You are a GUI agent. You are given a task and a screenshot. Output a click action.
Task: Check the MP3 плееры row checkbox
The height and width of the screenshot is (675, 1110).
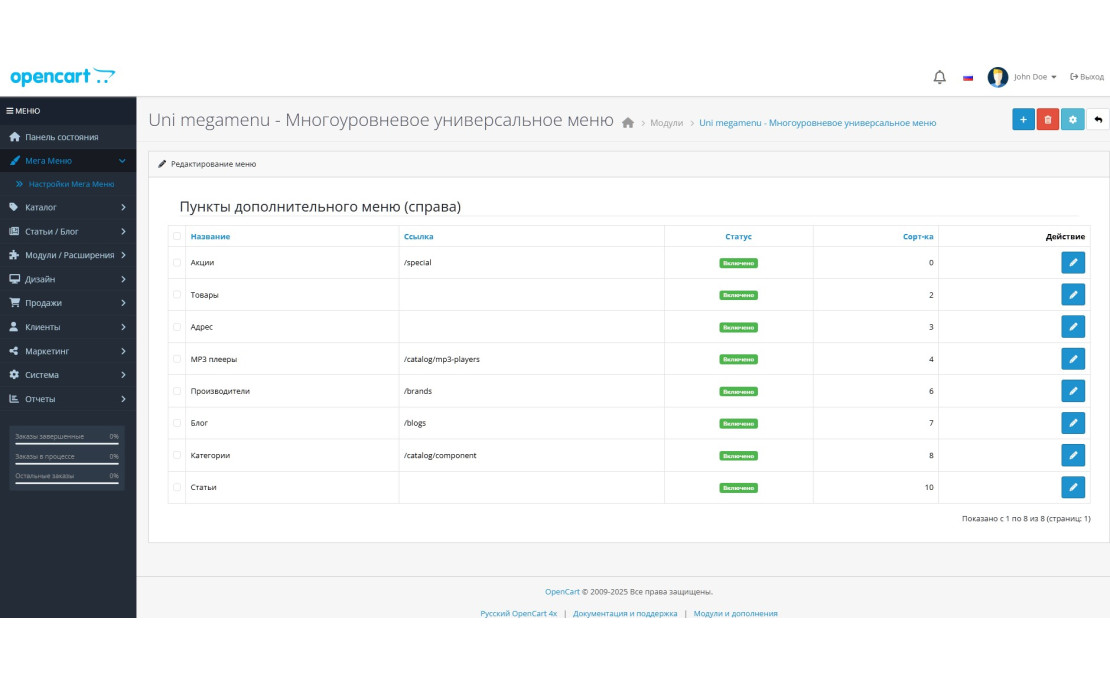177,359
